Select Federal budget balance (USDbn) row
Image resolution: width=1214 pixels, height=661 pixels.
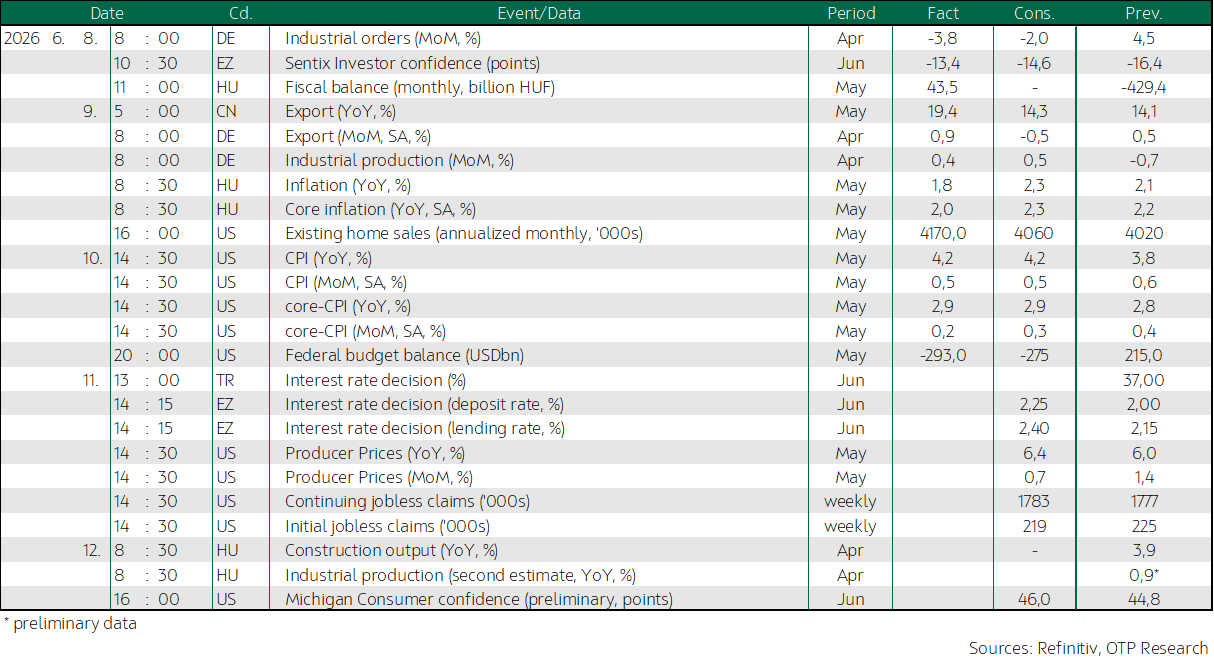click(606, 355)
